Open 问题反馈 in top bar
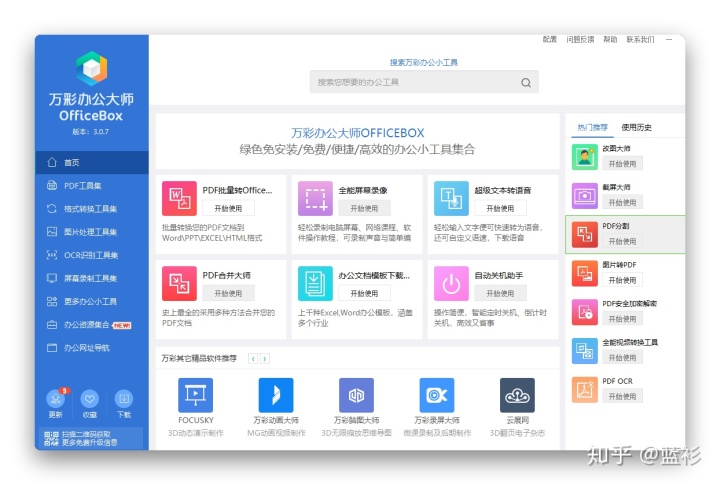The image size is (720, 485). (x=580, y=39)
